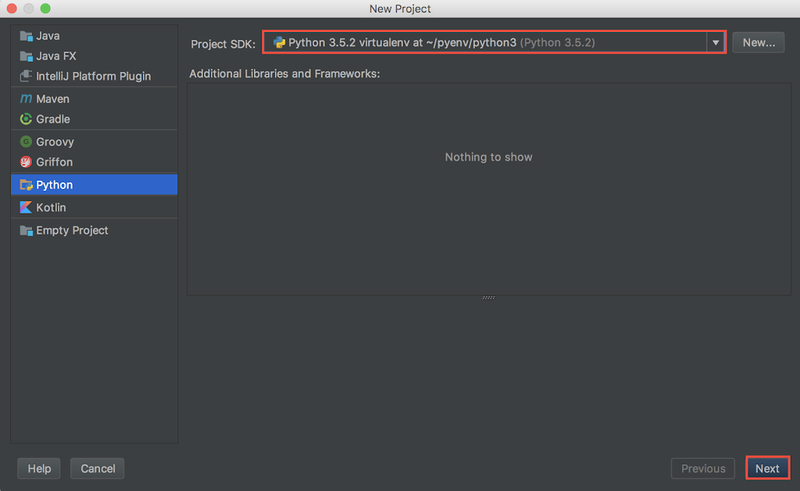Open Help for the New Project dialog

[39, 468]
